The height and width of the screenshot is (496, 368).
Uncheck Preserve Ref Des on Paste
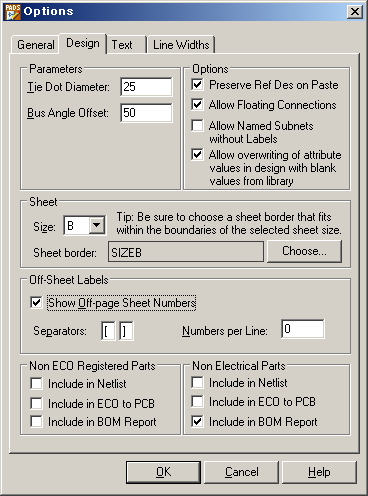click(197, 85)
